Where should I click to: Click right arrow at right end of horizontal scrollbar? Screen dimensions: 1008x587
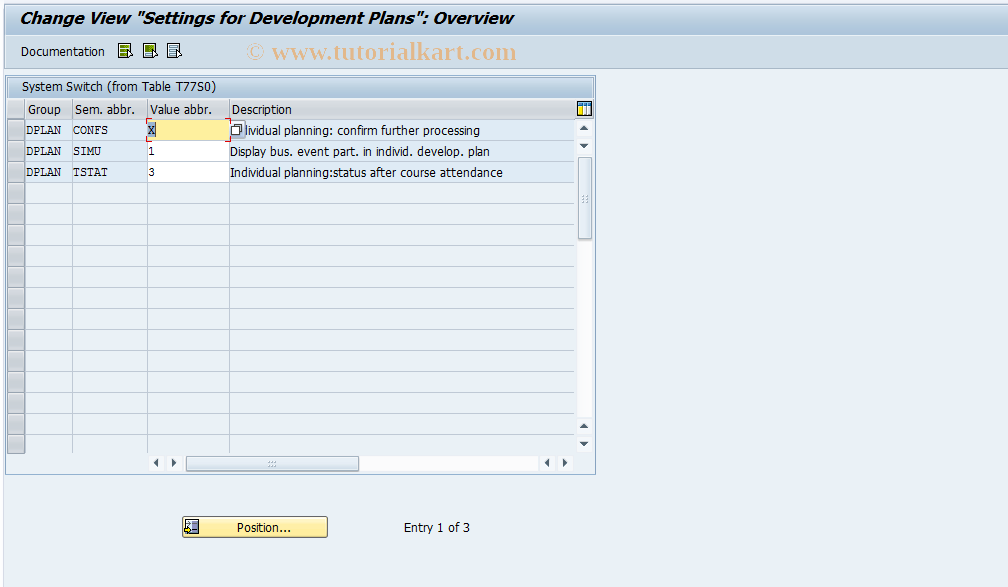click(x=564, y=463)
